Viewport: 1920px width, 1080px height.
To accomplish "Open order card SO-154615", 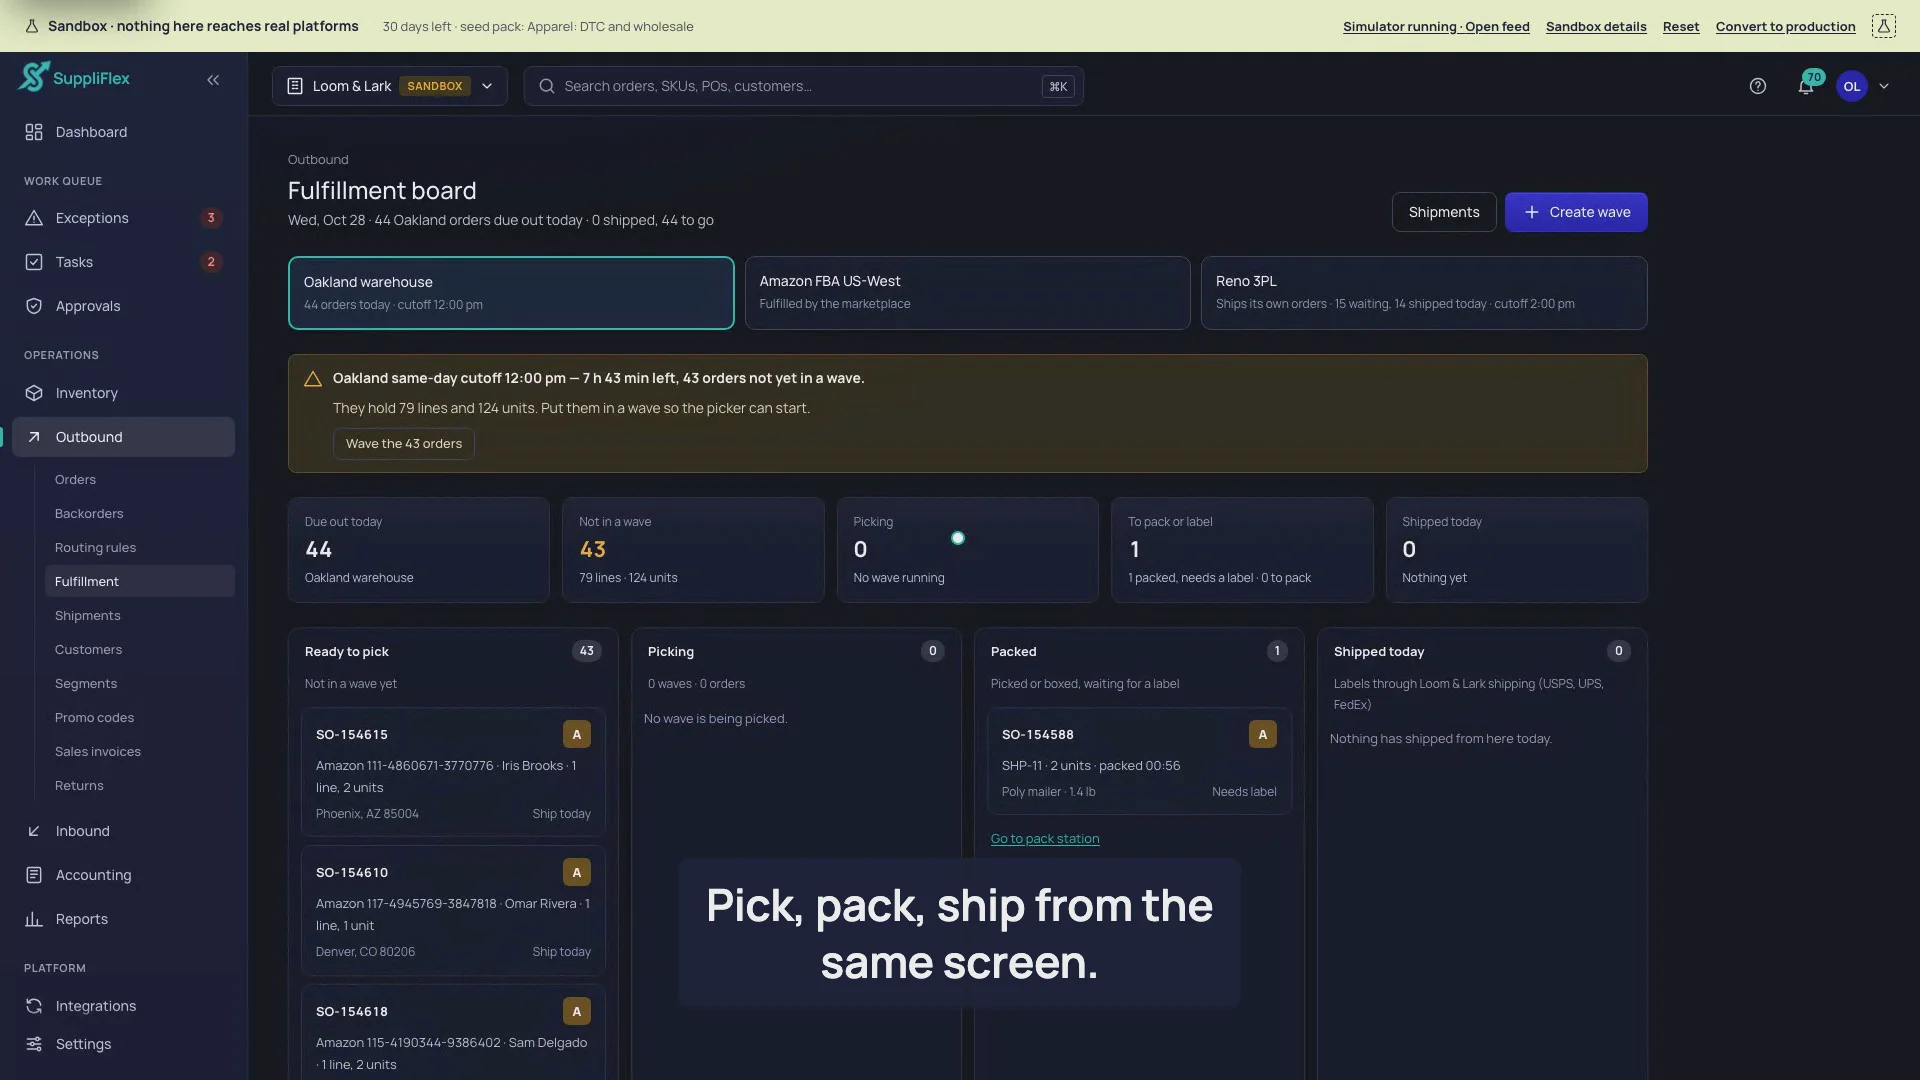I will coord(453,772).
